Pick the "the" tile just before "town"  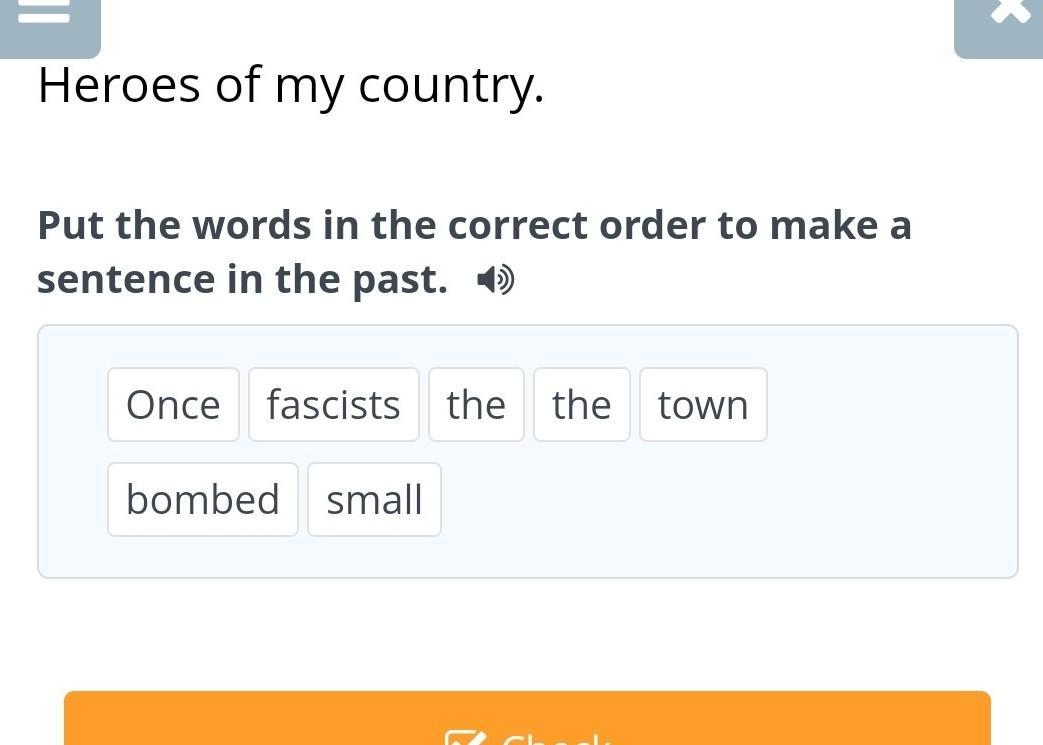click(581, 404)
